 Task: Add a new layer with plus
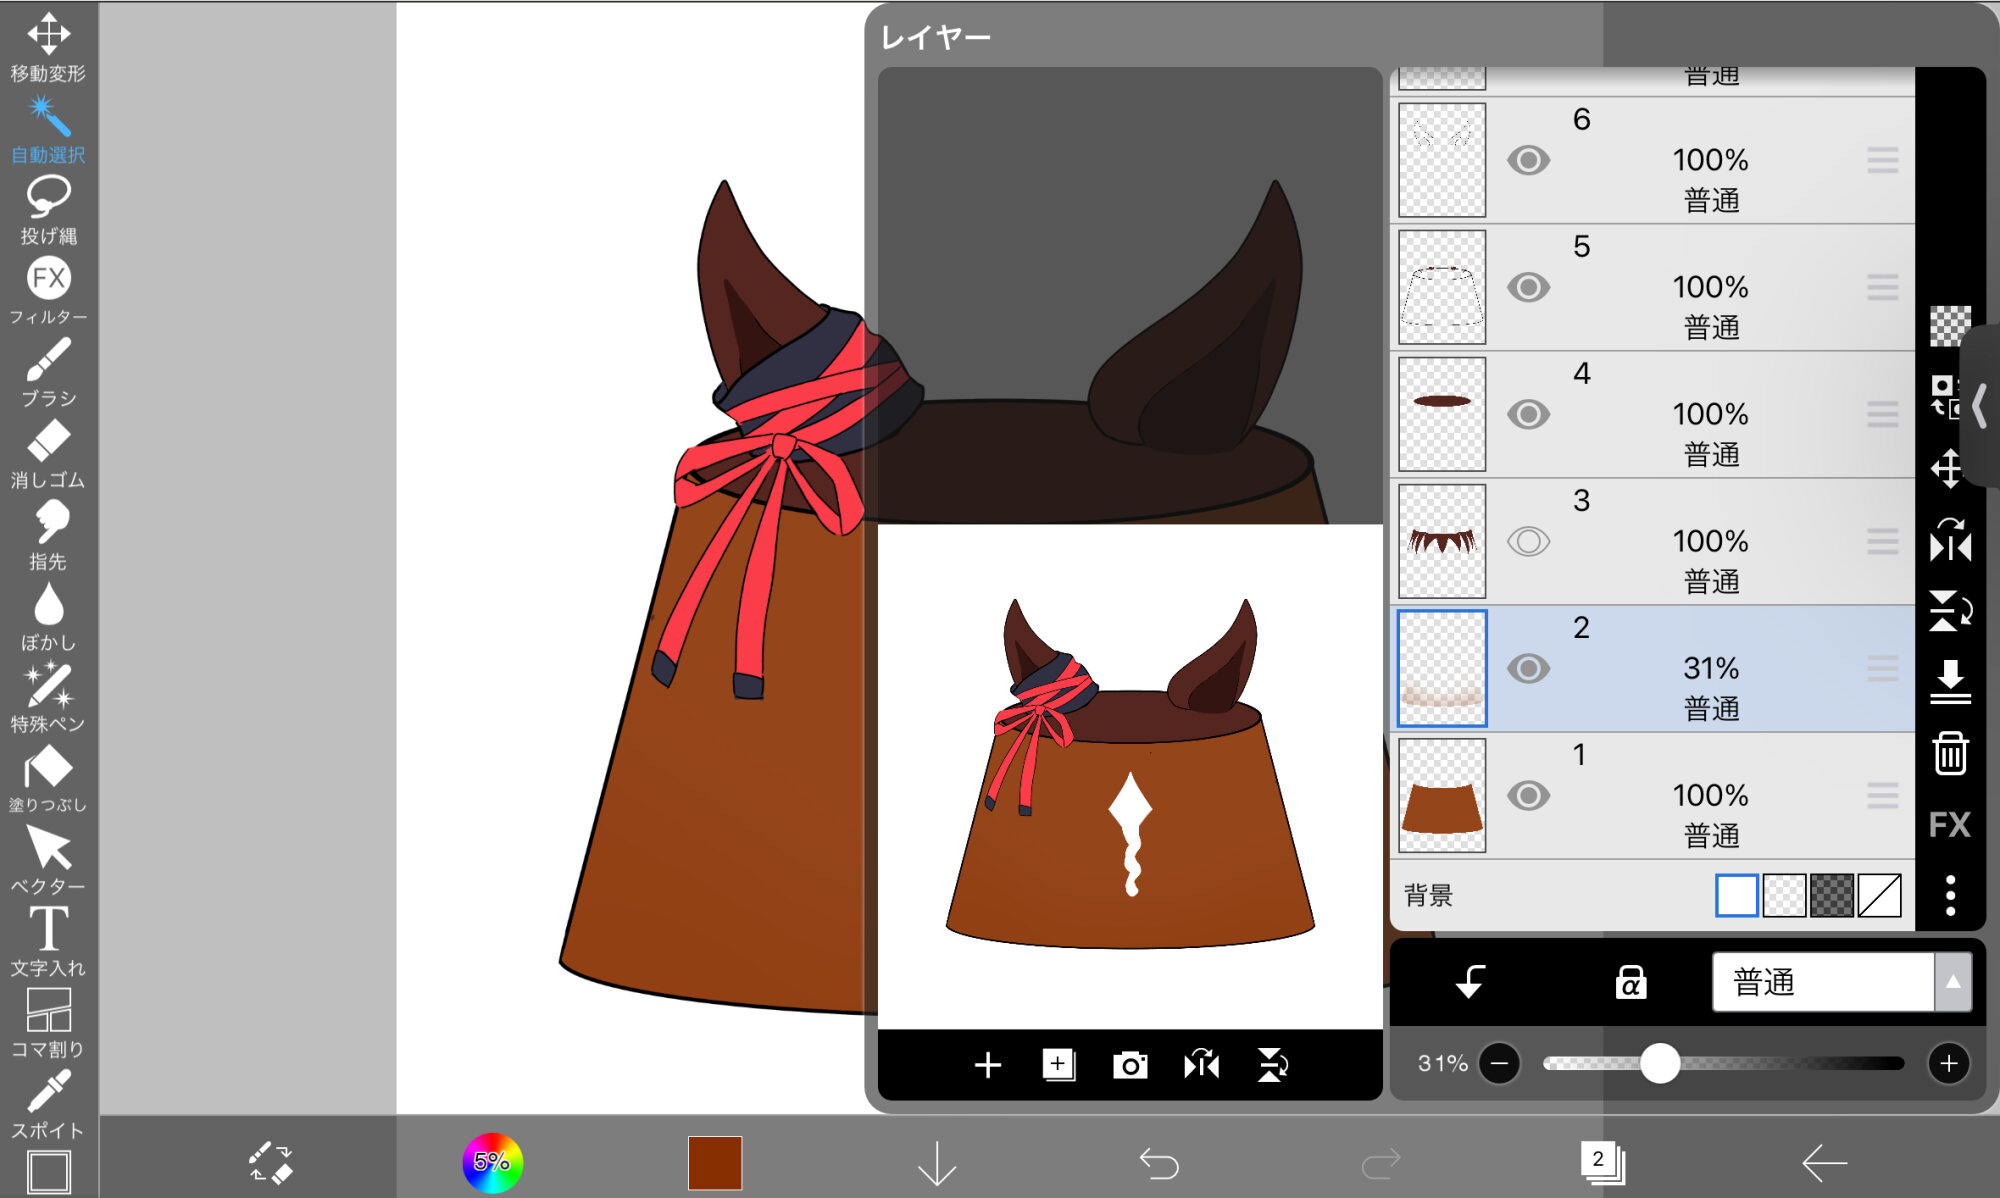click(987, 1065)
